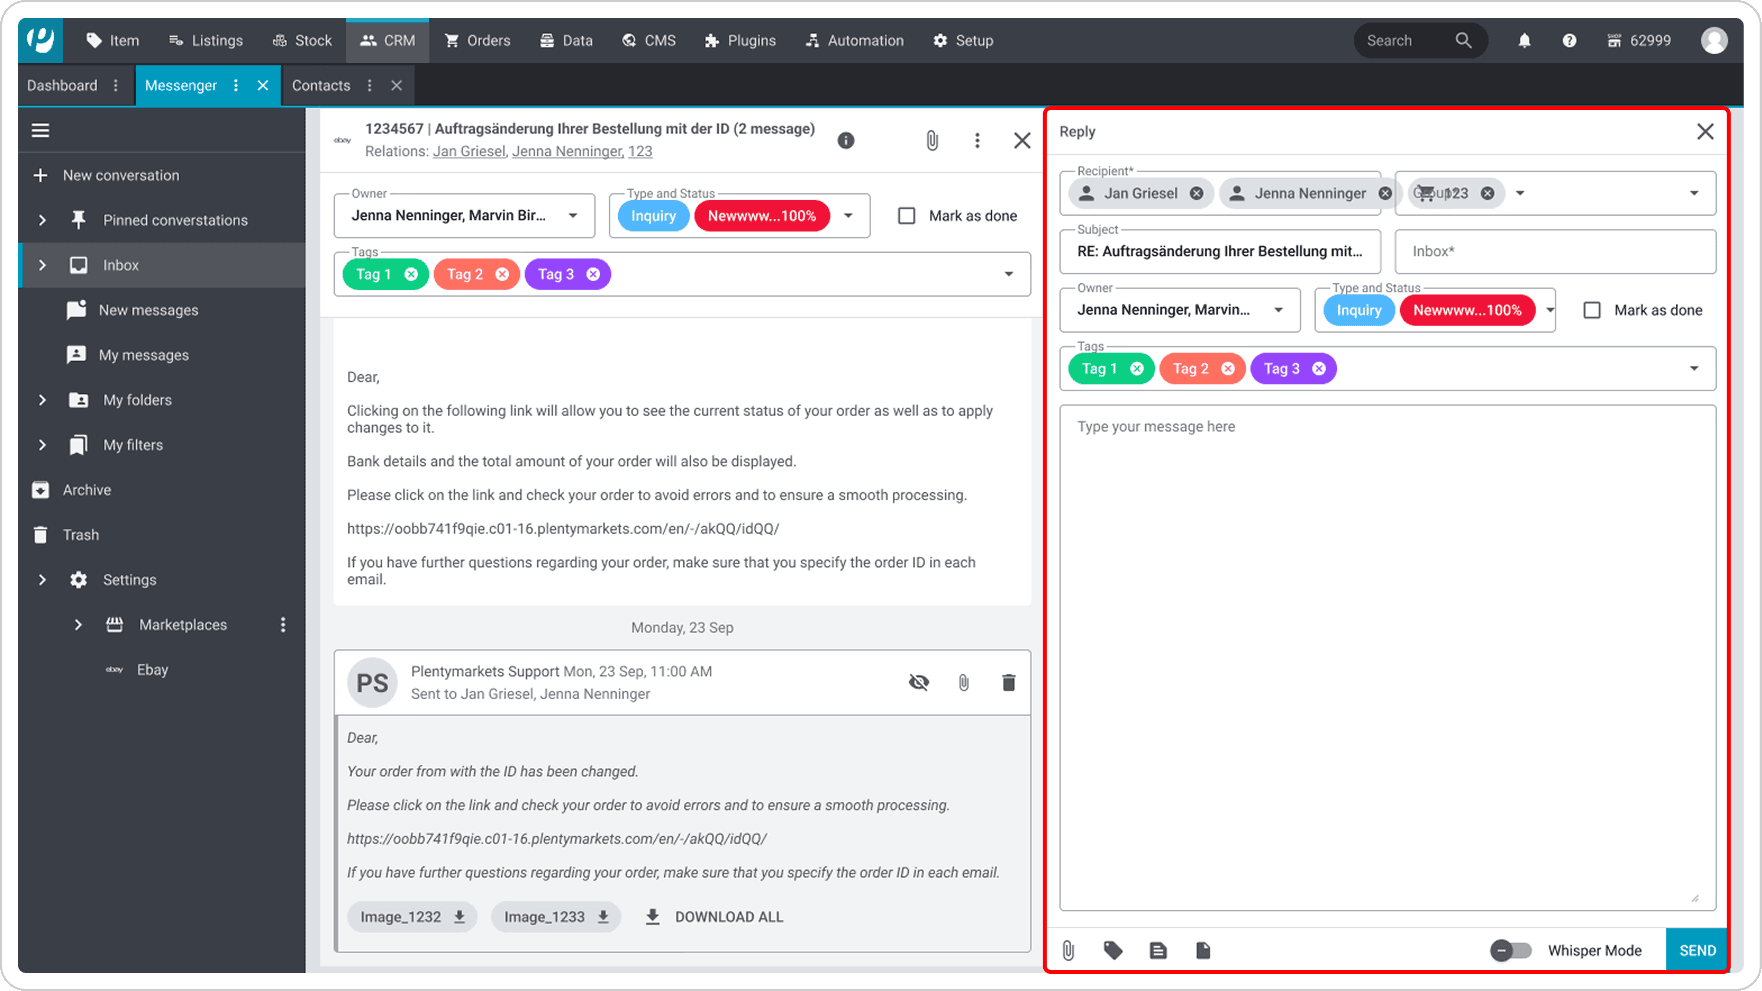Screen dimensions: 1762x991
Task: Open the reply Owner dropdown
Action: 1180,310
